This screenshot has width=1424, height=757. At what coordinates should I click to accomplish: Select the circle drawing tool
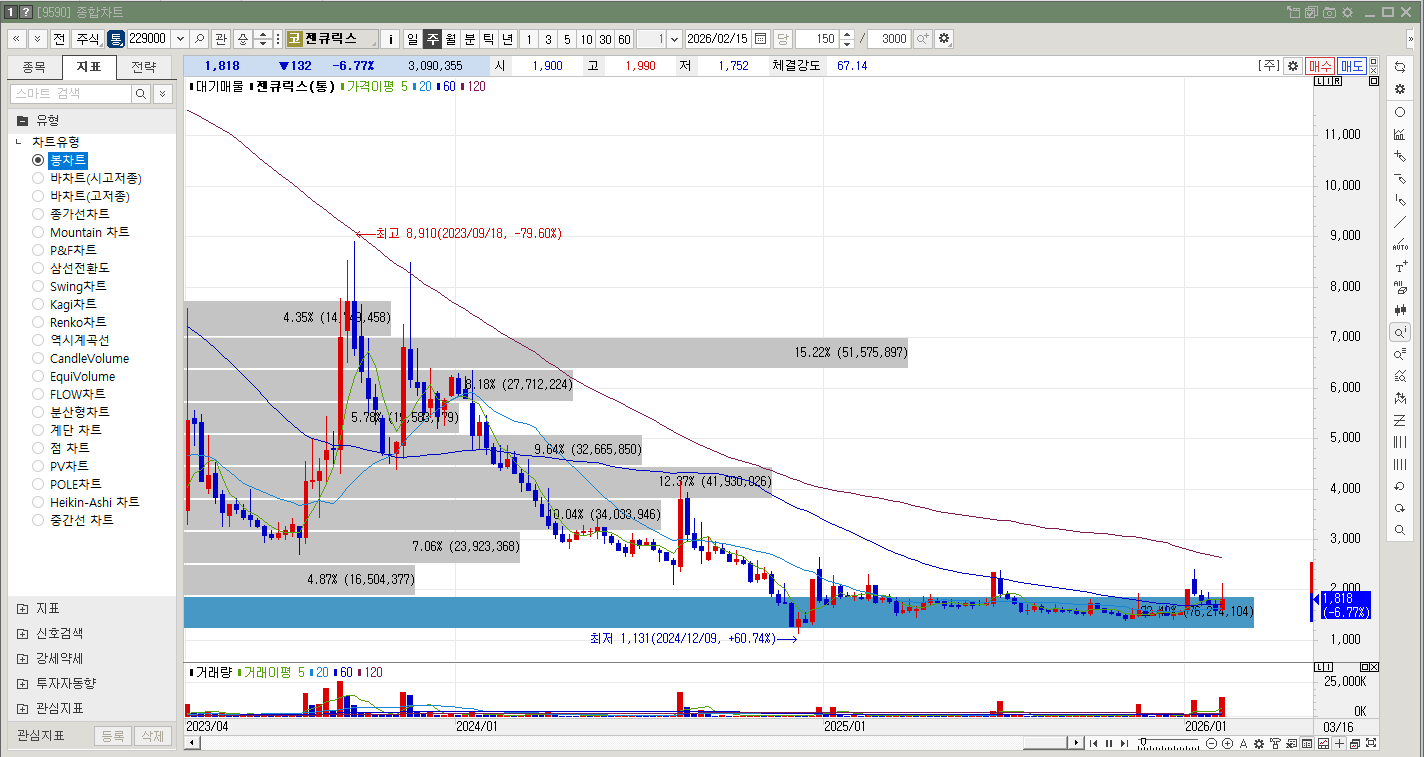[x=1400, y=112]
